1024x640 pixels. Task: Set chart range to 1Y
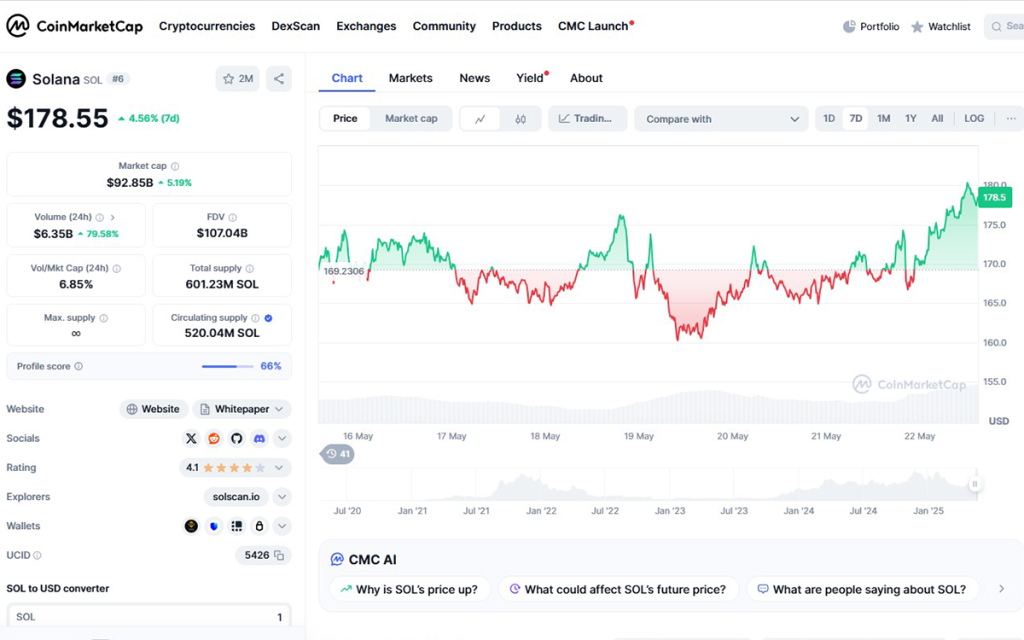click(x=910, y=118)
